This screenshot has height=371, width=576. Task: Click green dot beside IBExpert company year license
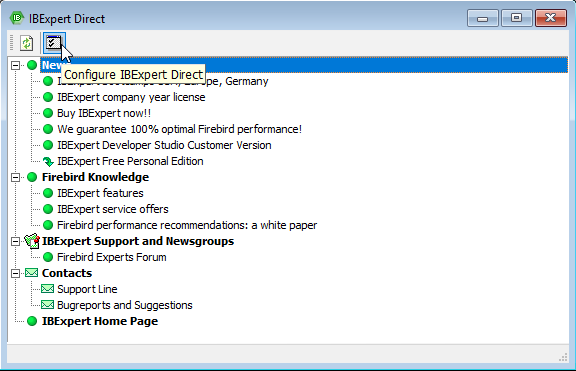pos(48,97)
